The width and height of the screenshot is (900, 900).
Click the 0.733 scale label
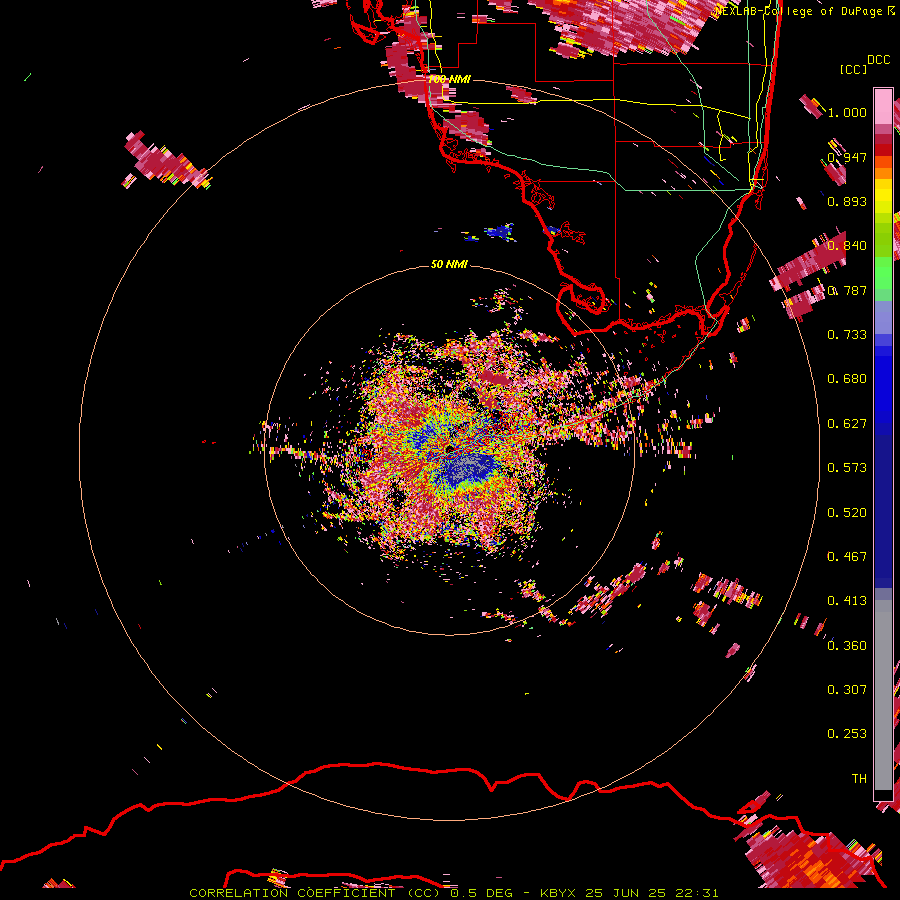(x=847, y=335)
